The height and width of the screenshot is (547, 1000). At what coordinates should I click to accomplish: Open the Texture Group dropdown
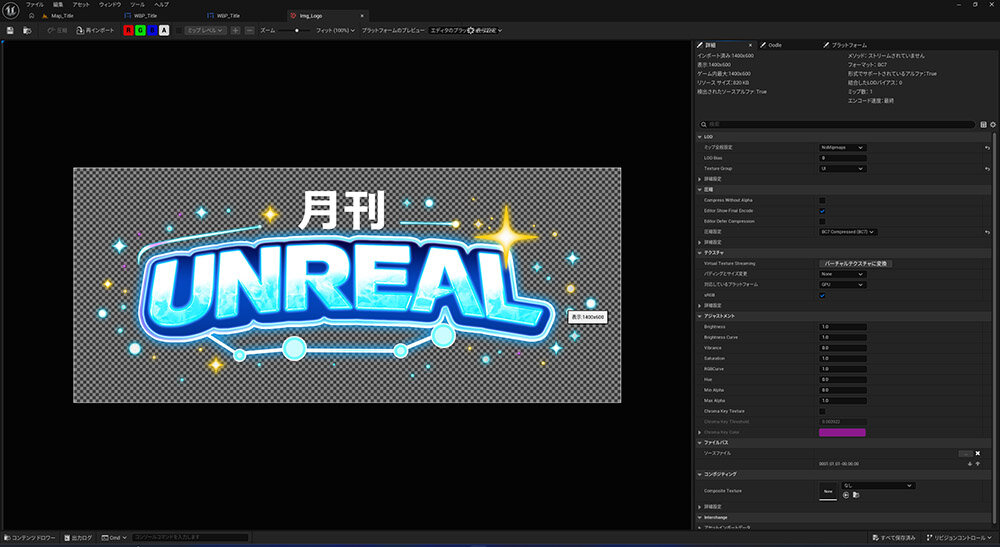click(x=842, y=169)
